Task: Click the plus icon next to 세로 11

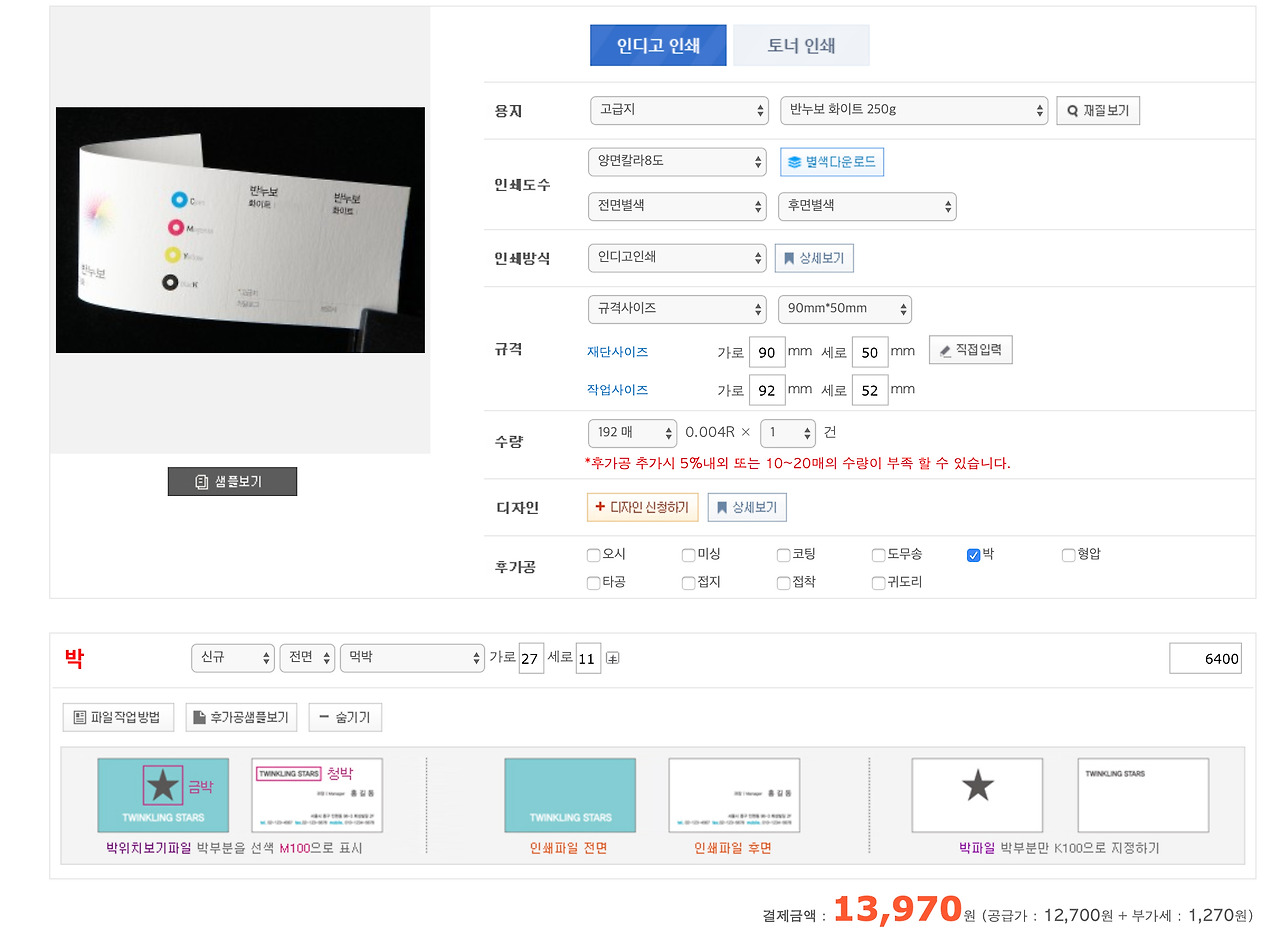Action: click(613, 658)
